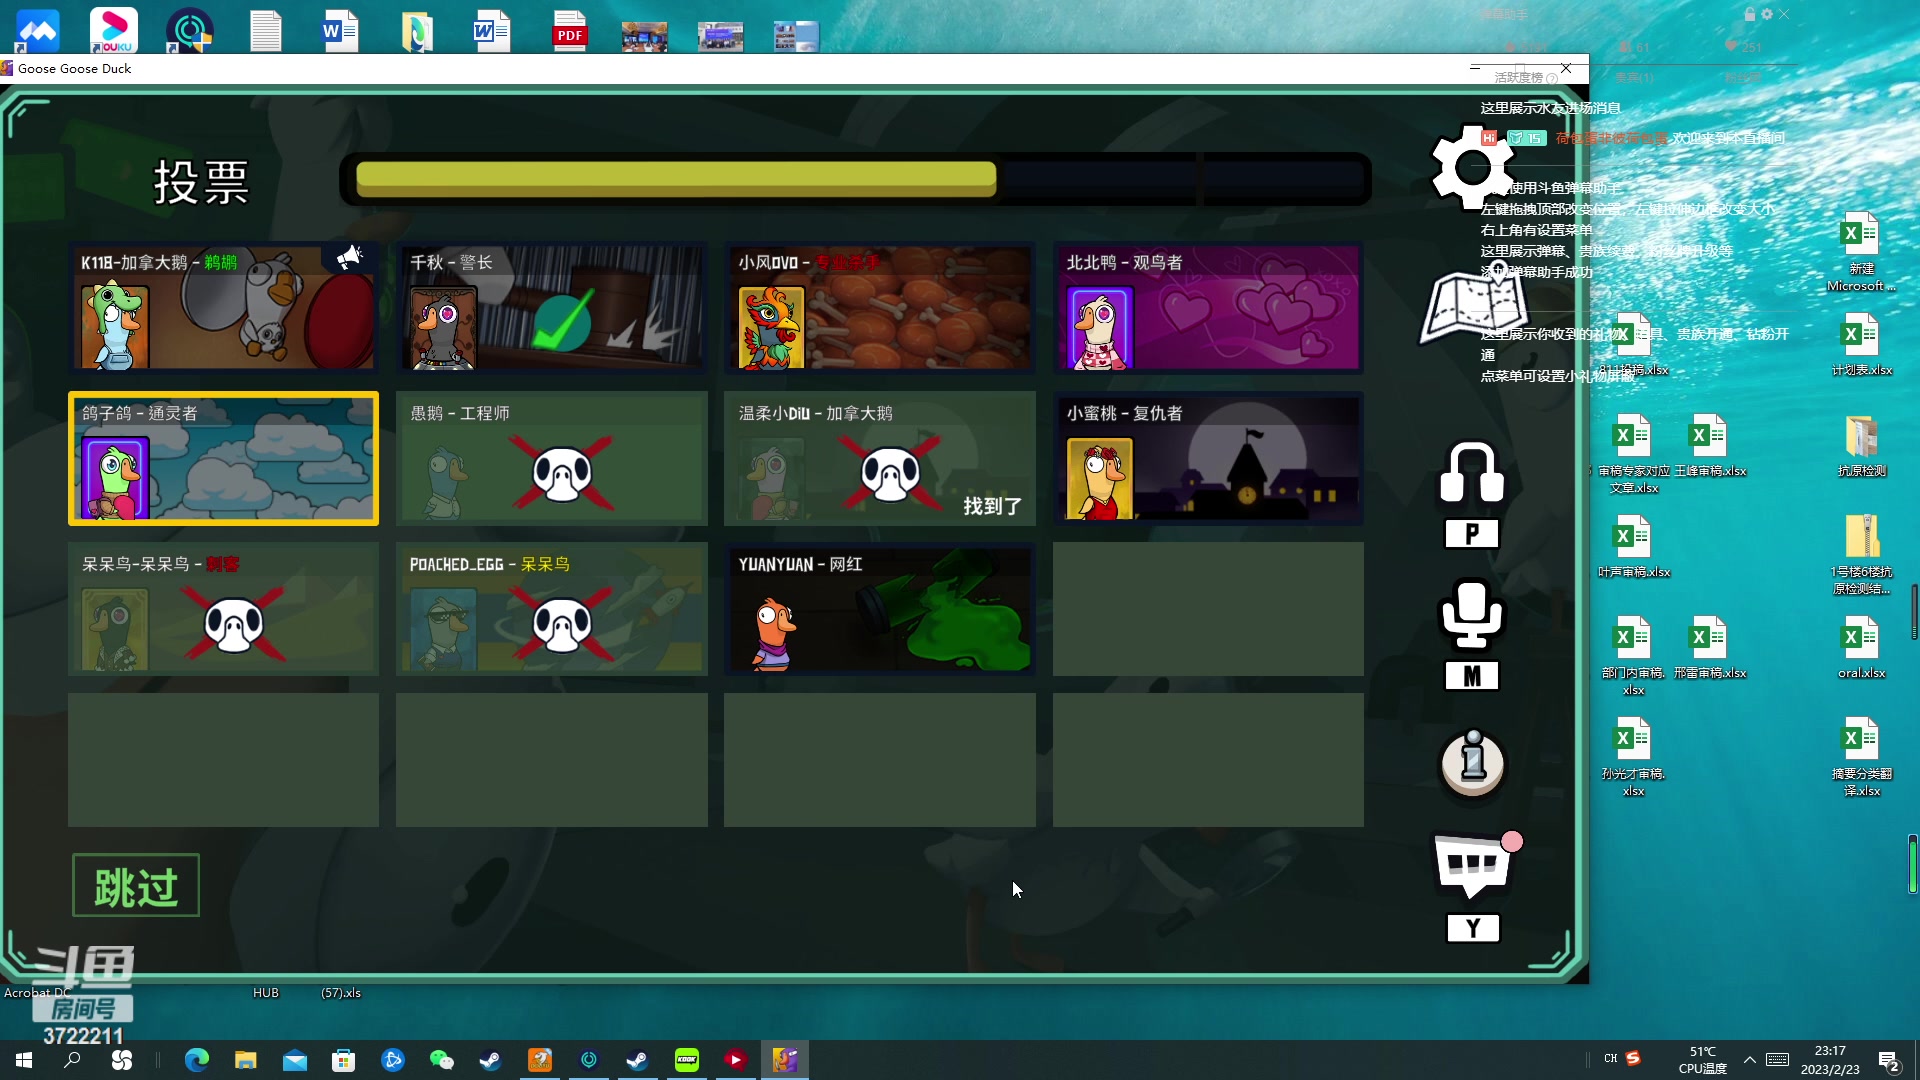
Task: Open 部门内审稿.xlsx desktop file
Action: tap(1634, 656)
